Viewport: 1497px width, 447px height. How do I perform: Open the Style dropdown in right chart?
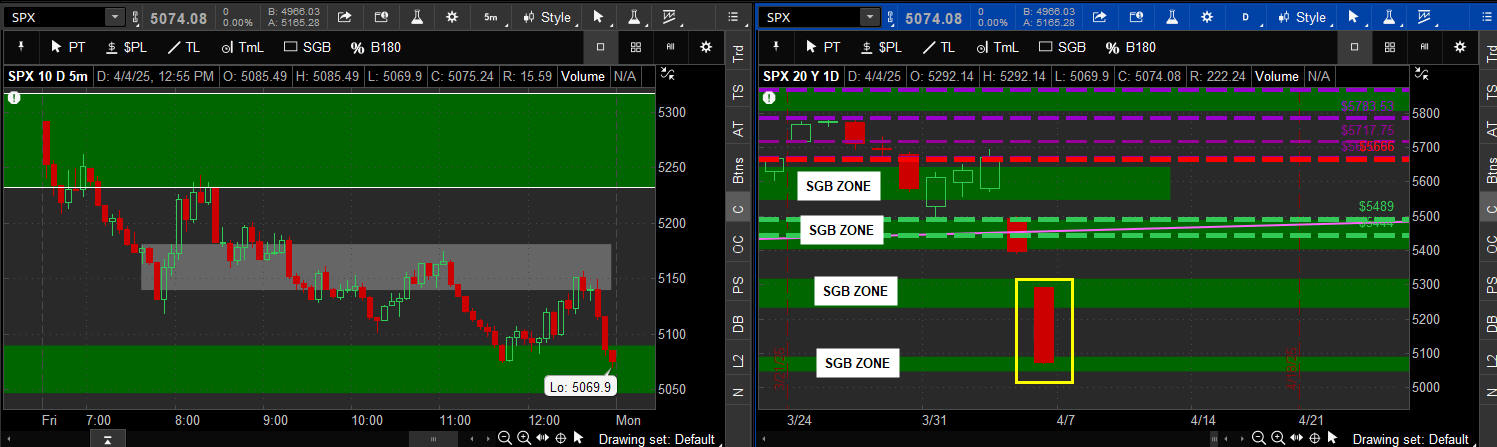[x=1307, y=17]
